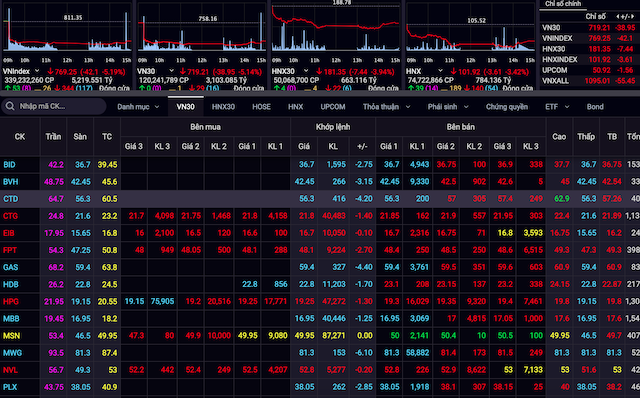
Task: Sort by the Sàn column header
Action: (x=80, y=137)
